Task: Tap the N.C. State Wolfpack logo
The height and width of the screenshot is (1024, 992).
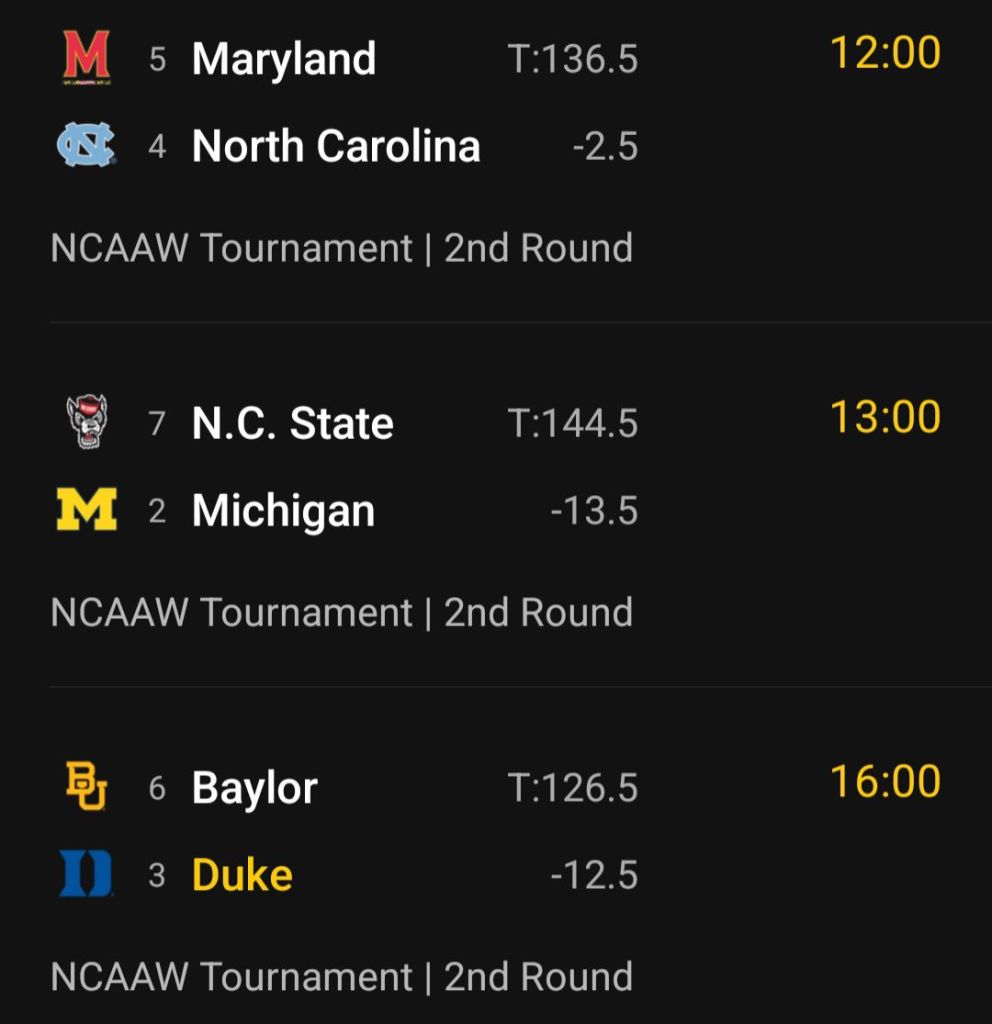Action: (86, 422)
